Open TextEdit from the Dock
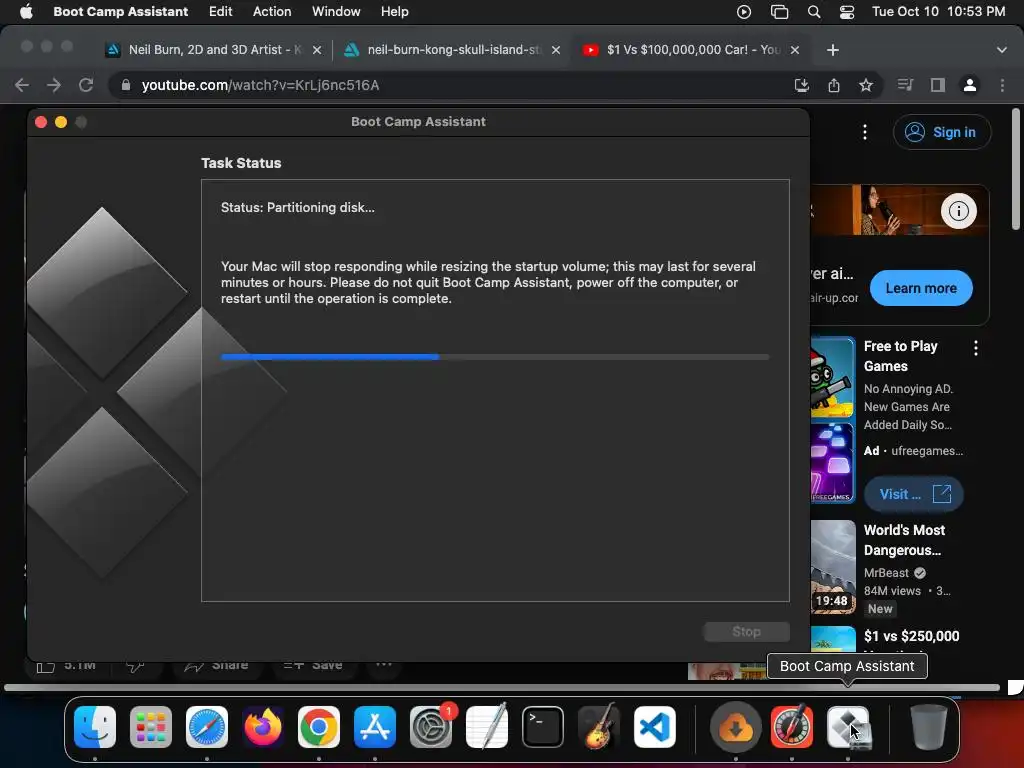1024x768 pixels. click(487, 727)
